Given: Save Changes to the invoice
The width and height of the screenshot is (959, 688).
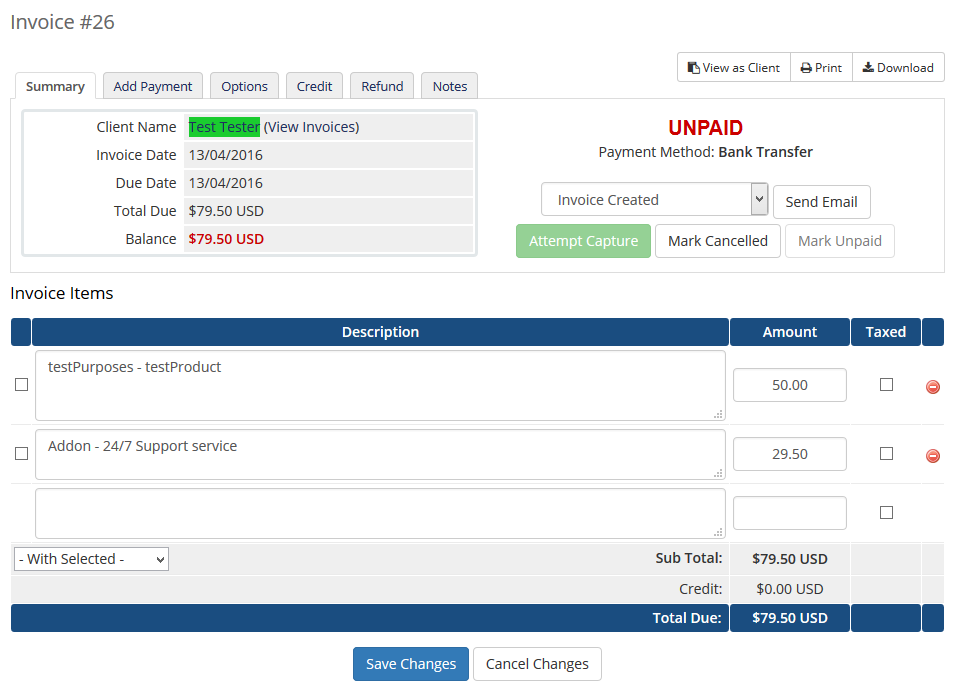Looking at the screenshot, I should coord(411,664).
